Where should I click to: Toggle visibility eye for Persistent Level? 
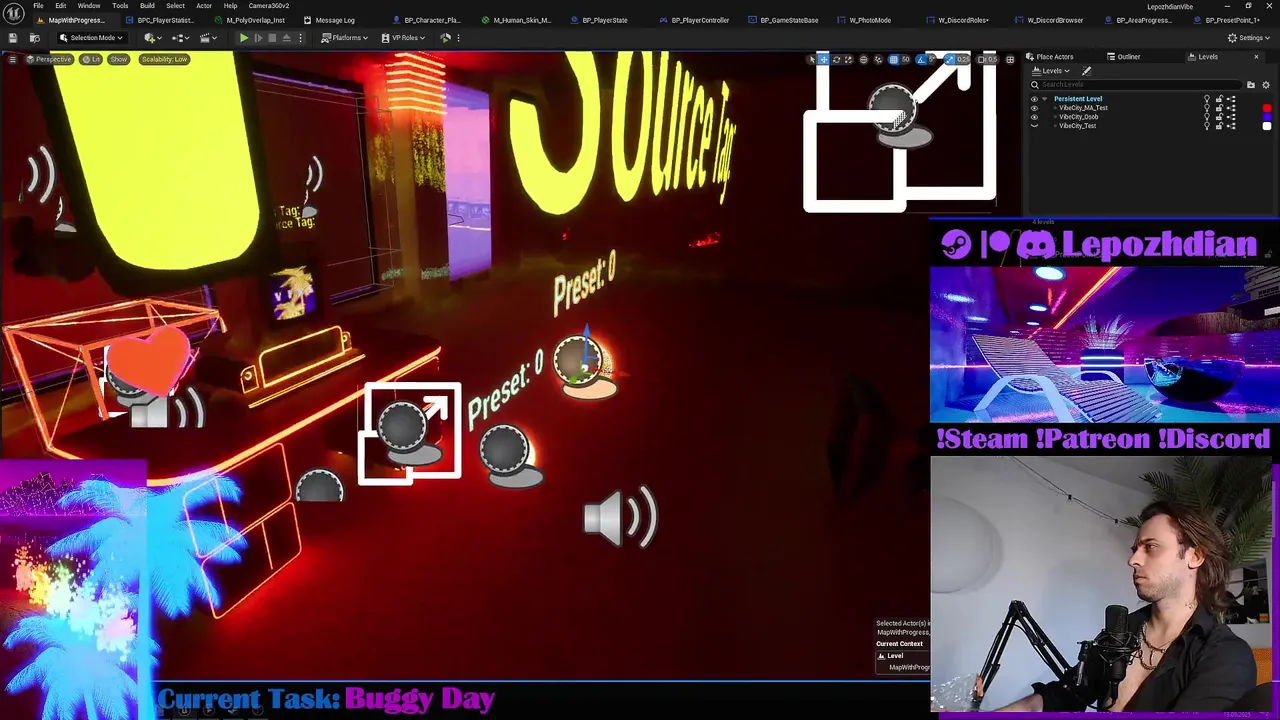tap(1034, 99)
